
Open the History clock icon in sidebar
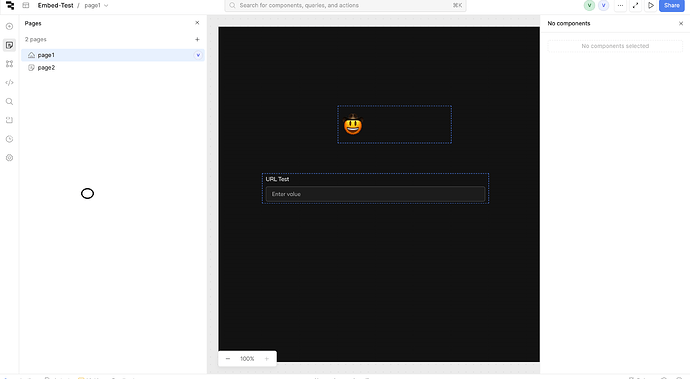(9, 139)
